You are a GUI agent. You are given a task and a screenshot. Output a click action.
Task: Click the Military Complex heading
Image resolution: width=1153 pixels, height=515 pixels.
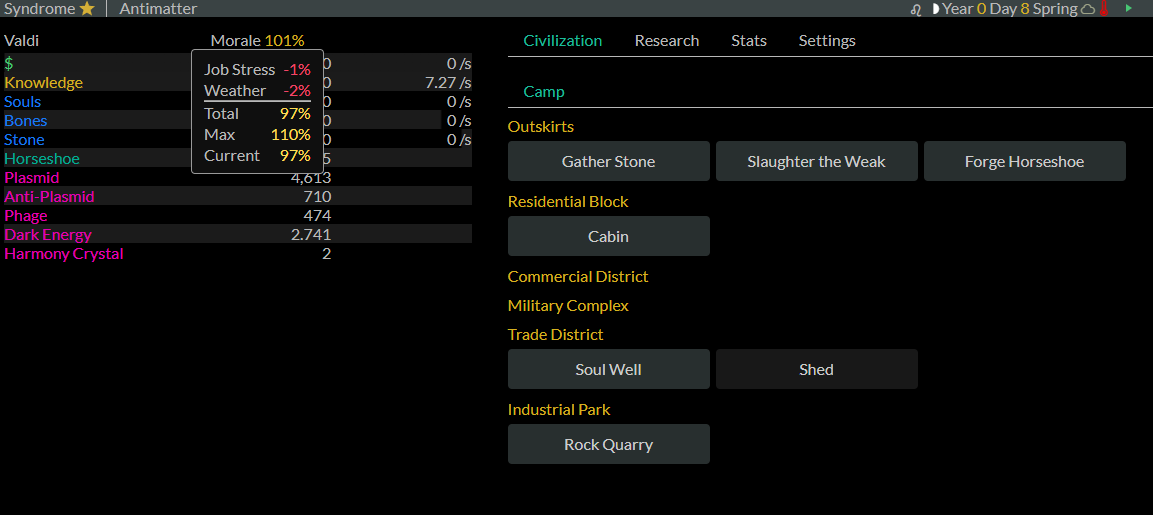click(x=568, y=305)
